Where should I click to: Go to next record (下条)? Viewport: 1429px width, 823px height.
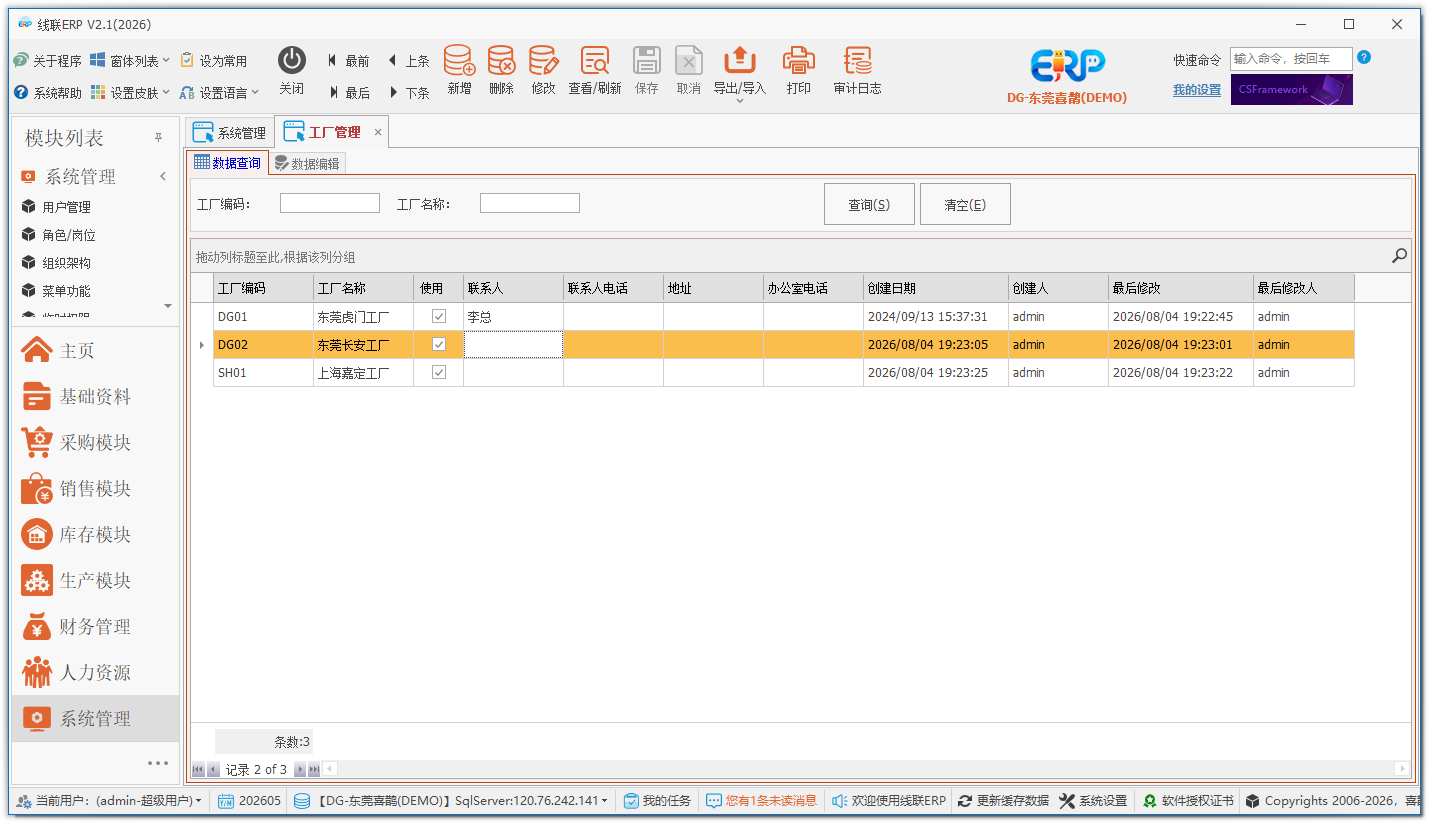click(408, 93)
